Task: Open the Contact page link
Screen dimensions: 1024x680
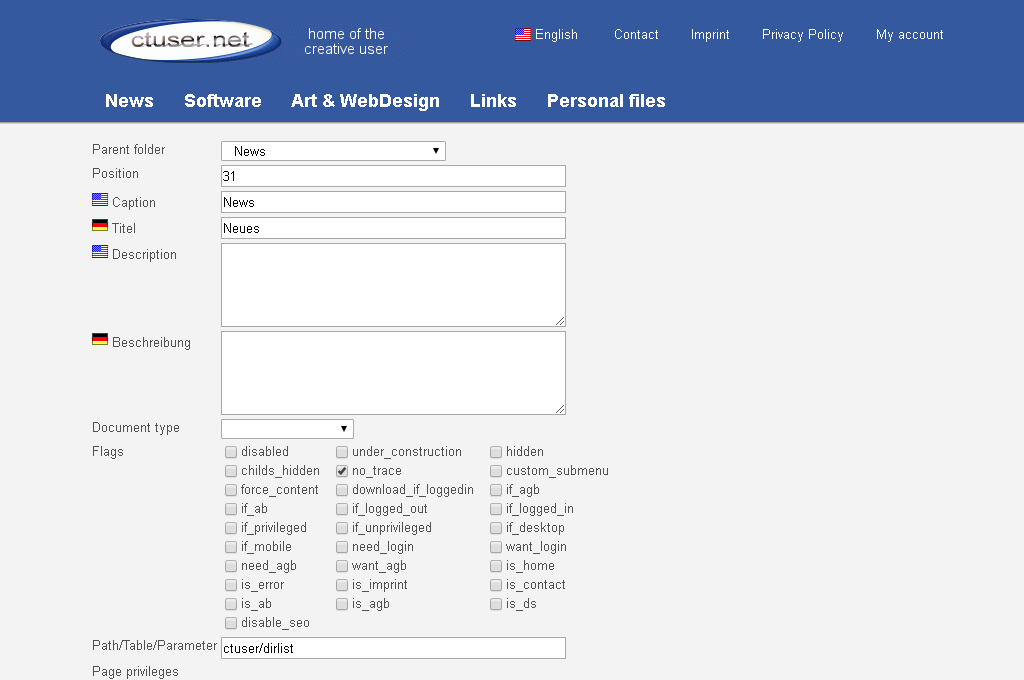Action: pos(636,34)
